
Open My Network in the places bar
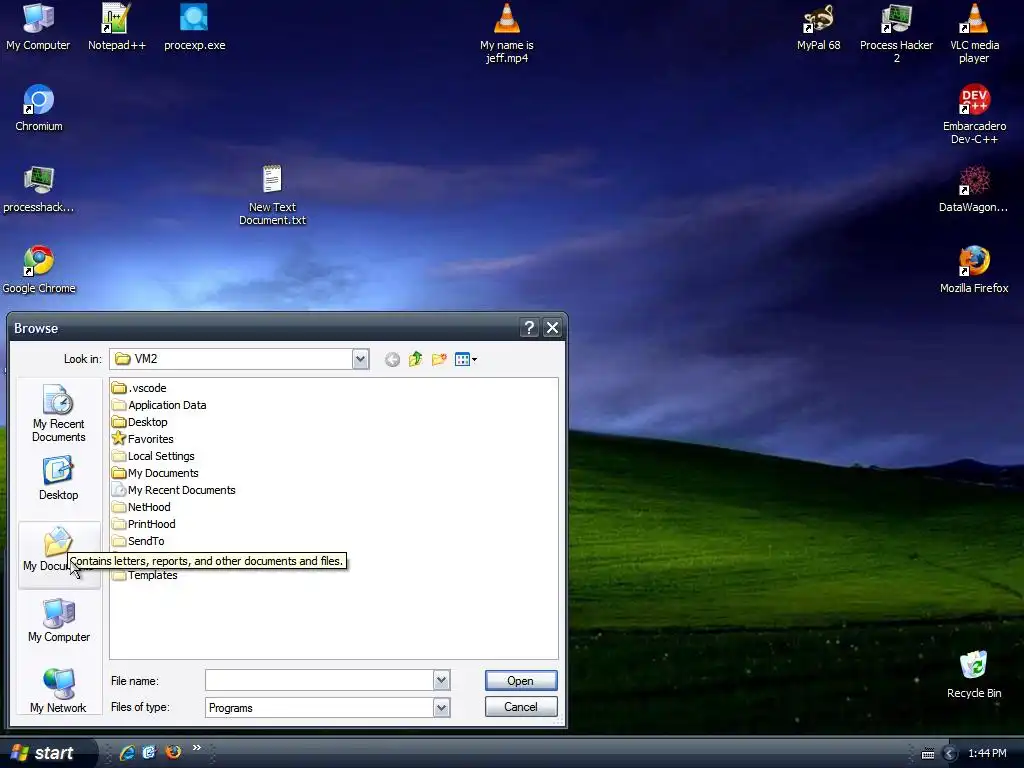pos(59,691)
